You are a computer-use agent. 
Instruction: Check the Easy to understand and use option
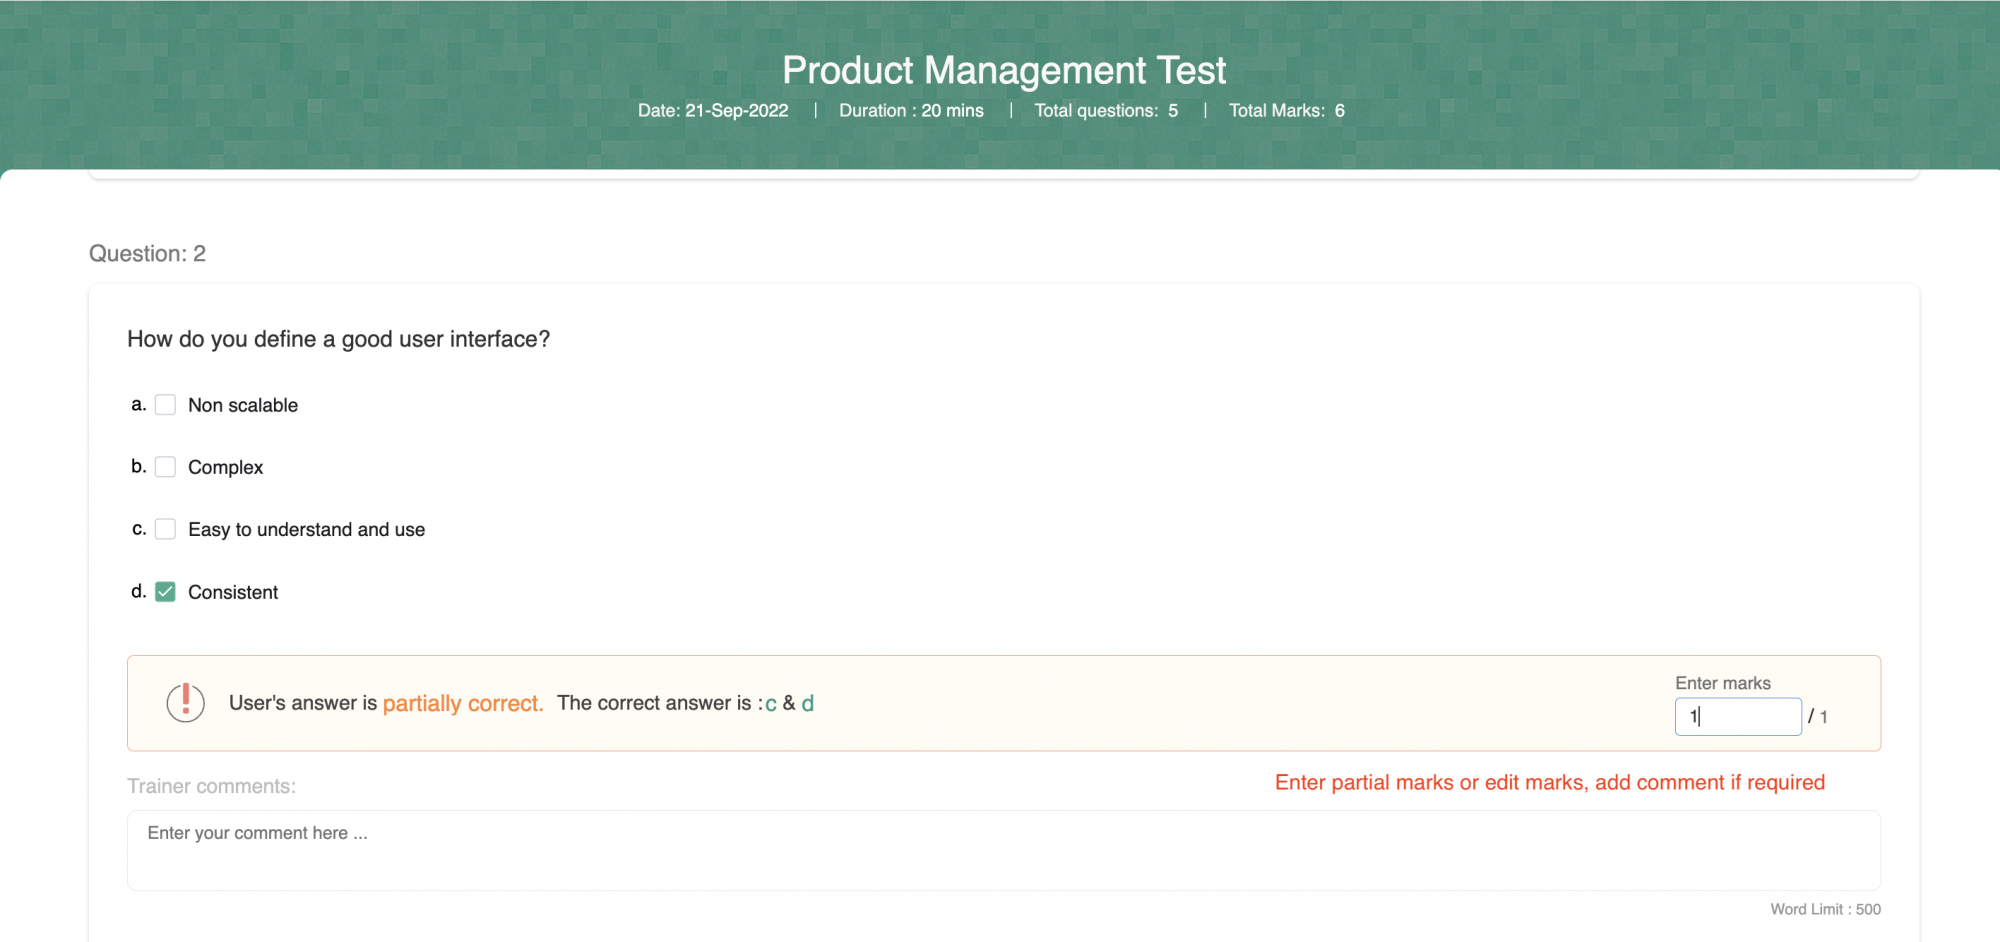click(x=165, y=529)
